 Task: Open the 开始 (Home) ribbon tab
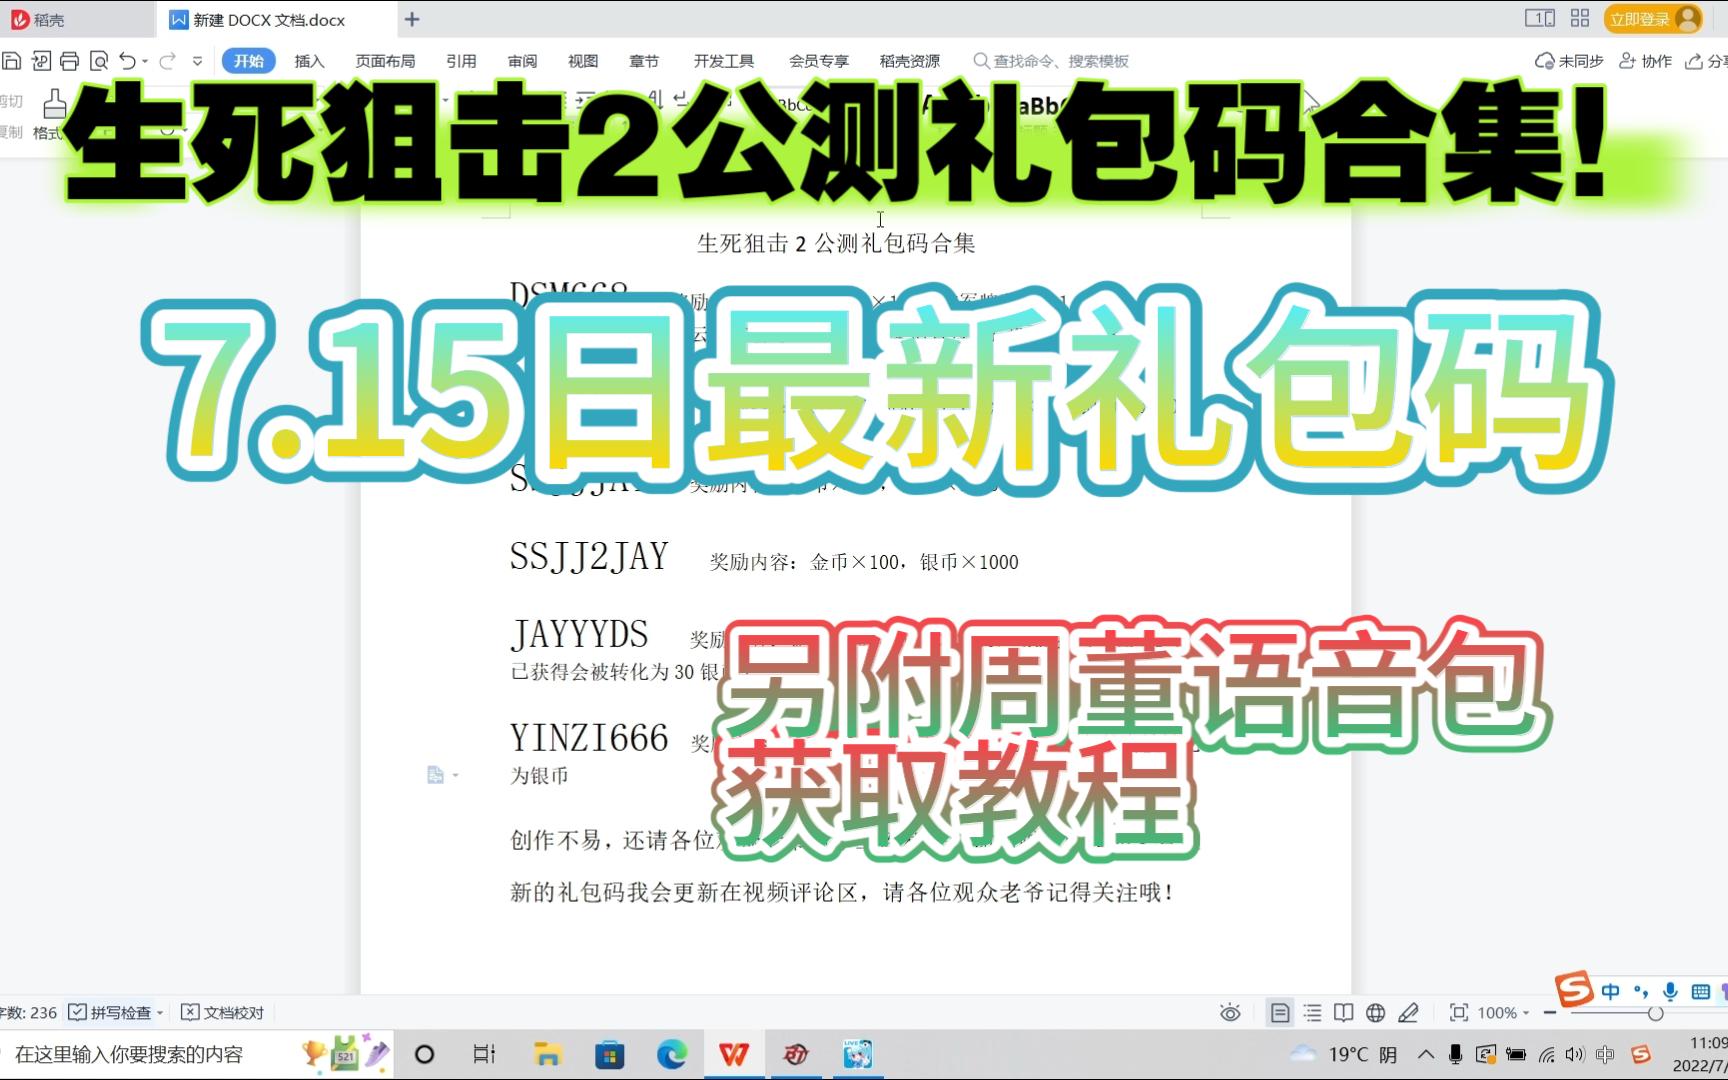click(248, 61)
